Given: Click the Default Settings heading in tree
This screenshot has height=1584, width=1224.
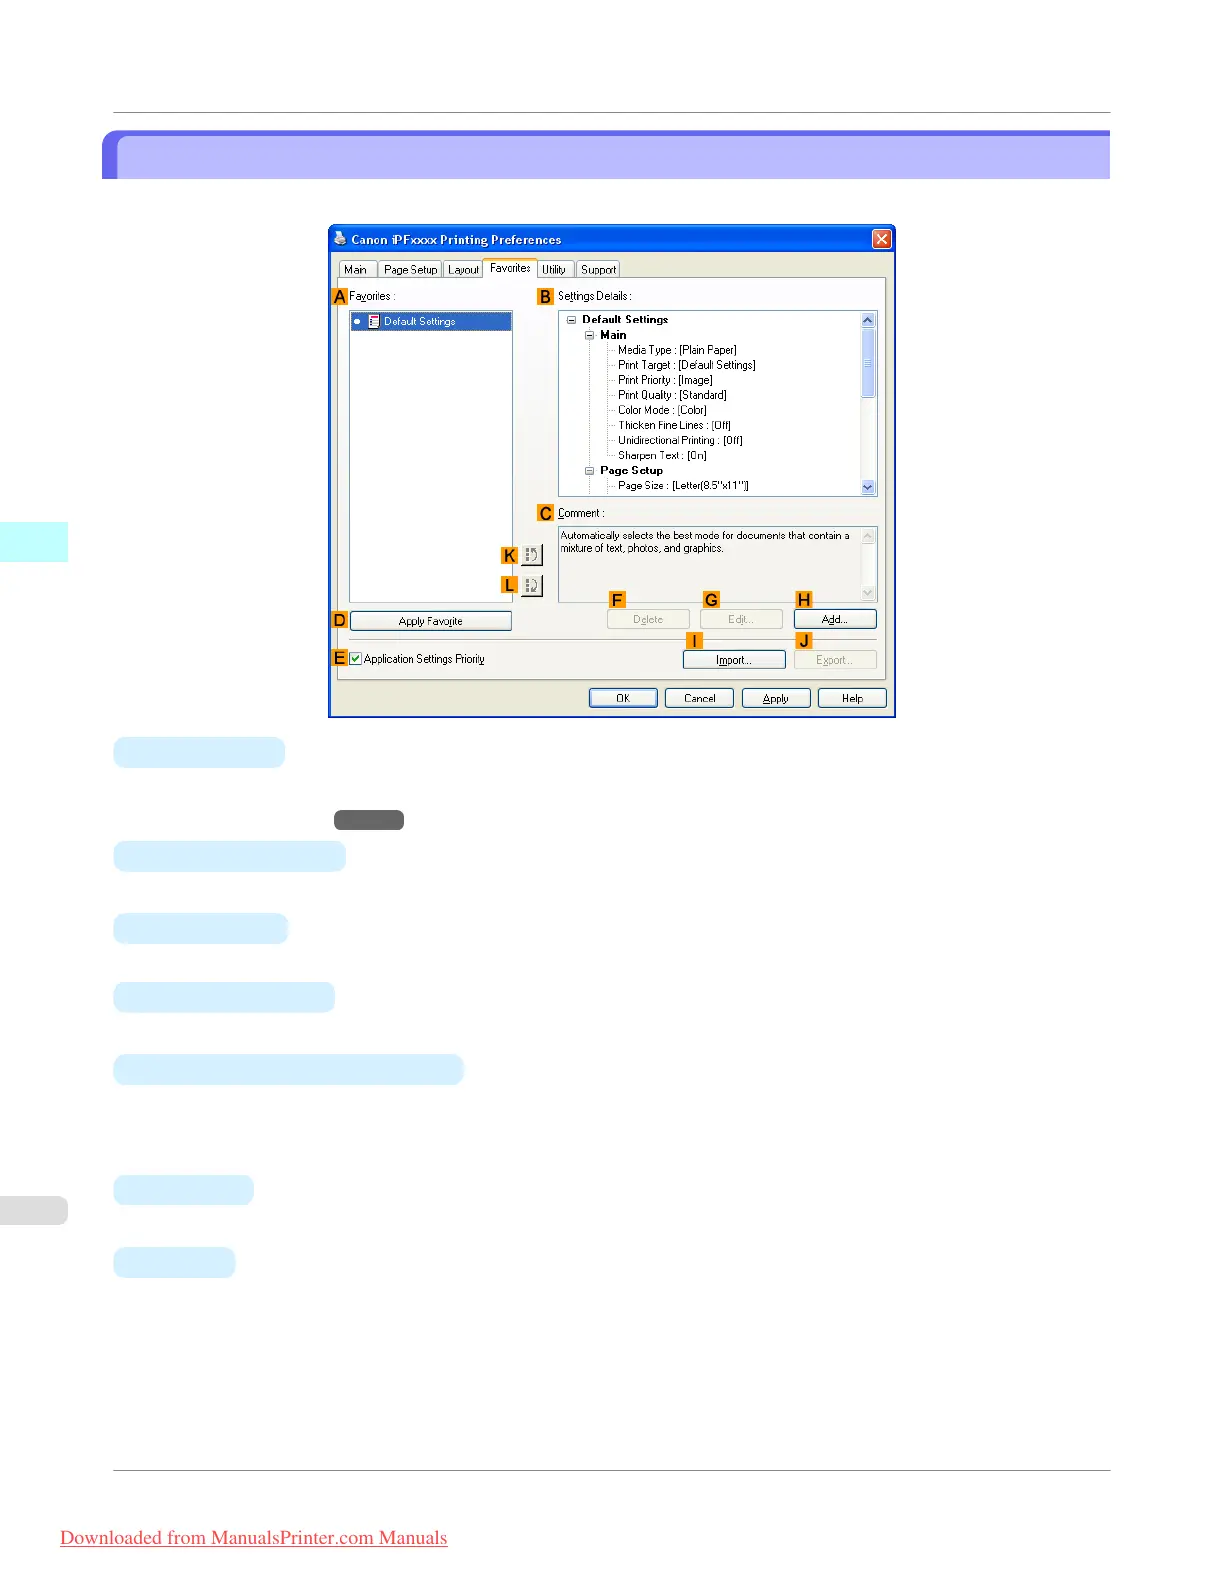Looking at the screenshot, I should pos(625,320).
